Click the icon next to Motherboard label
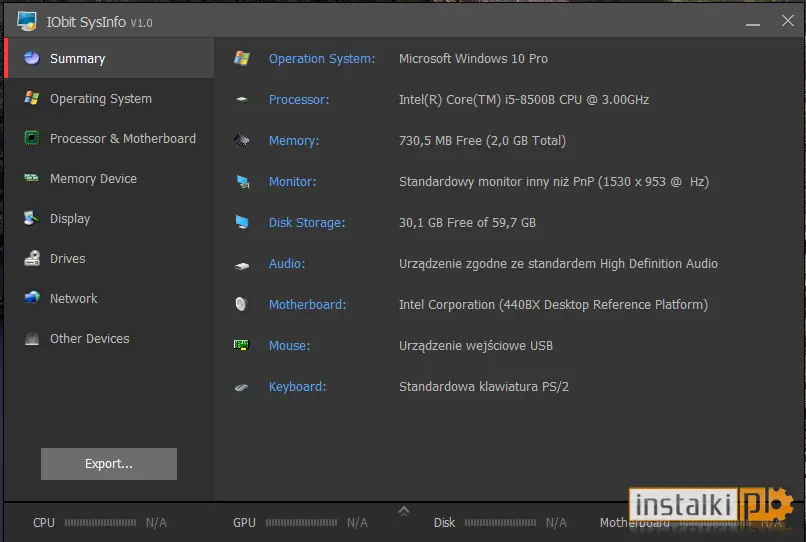This screenshot has height=542, width=806. click(x=241, y=304)
